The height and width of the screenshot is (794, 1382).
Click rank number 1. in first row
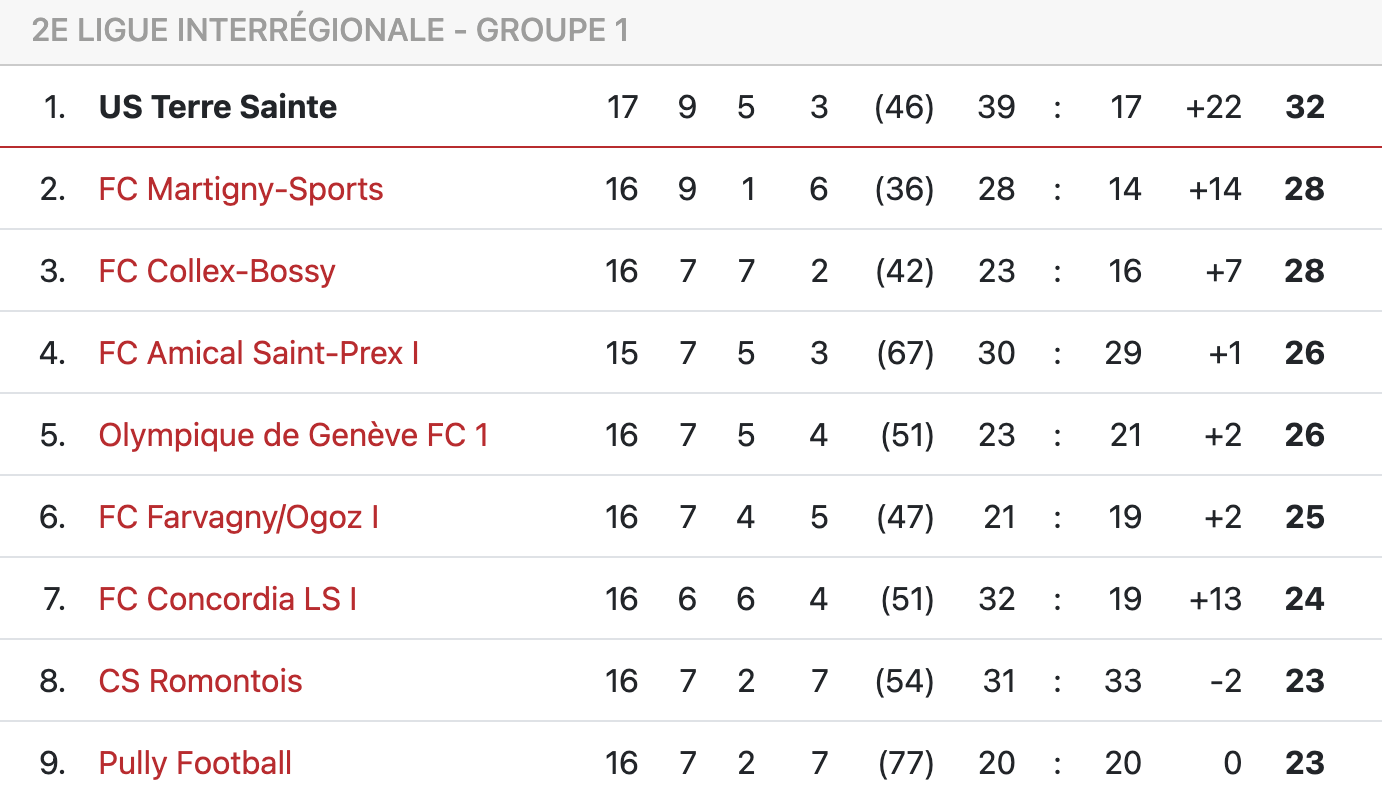pyautogui.click(x=55, y=107)
